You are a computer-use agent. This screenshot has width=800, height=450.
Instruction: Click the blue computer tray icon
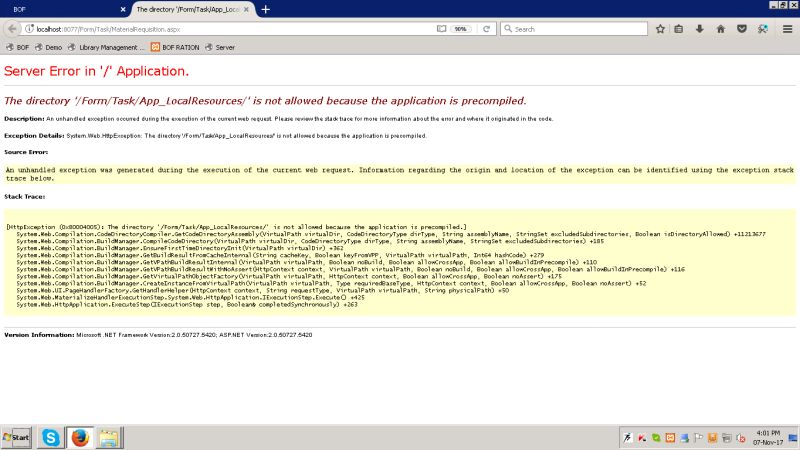(x=684, y=438)
